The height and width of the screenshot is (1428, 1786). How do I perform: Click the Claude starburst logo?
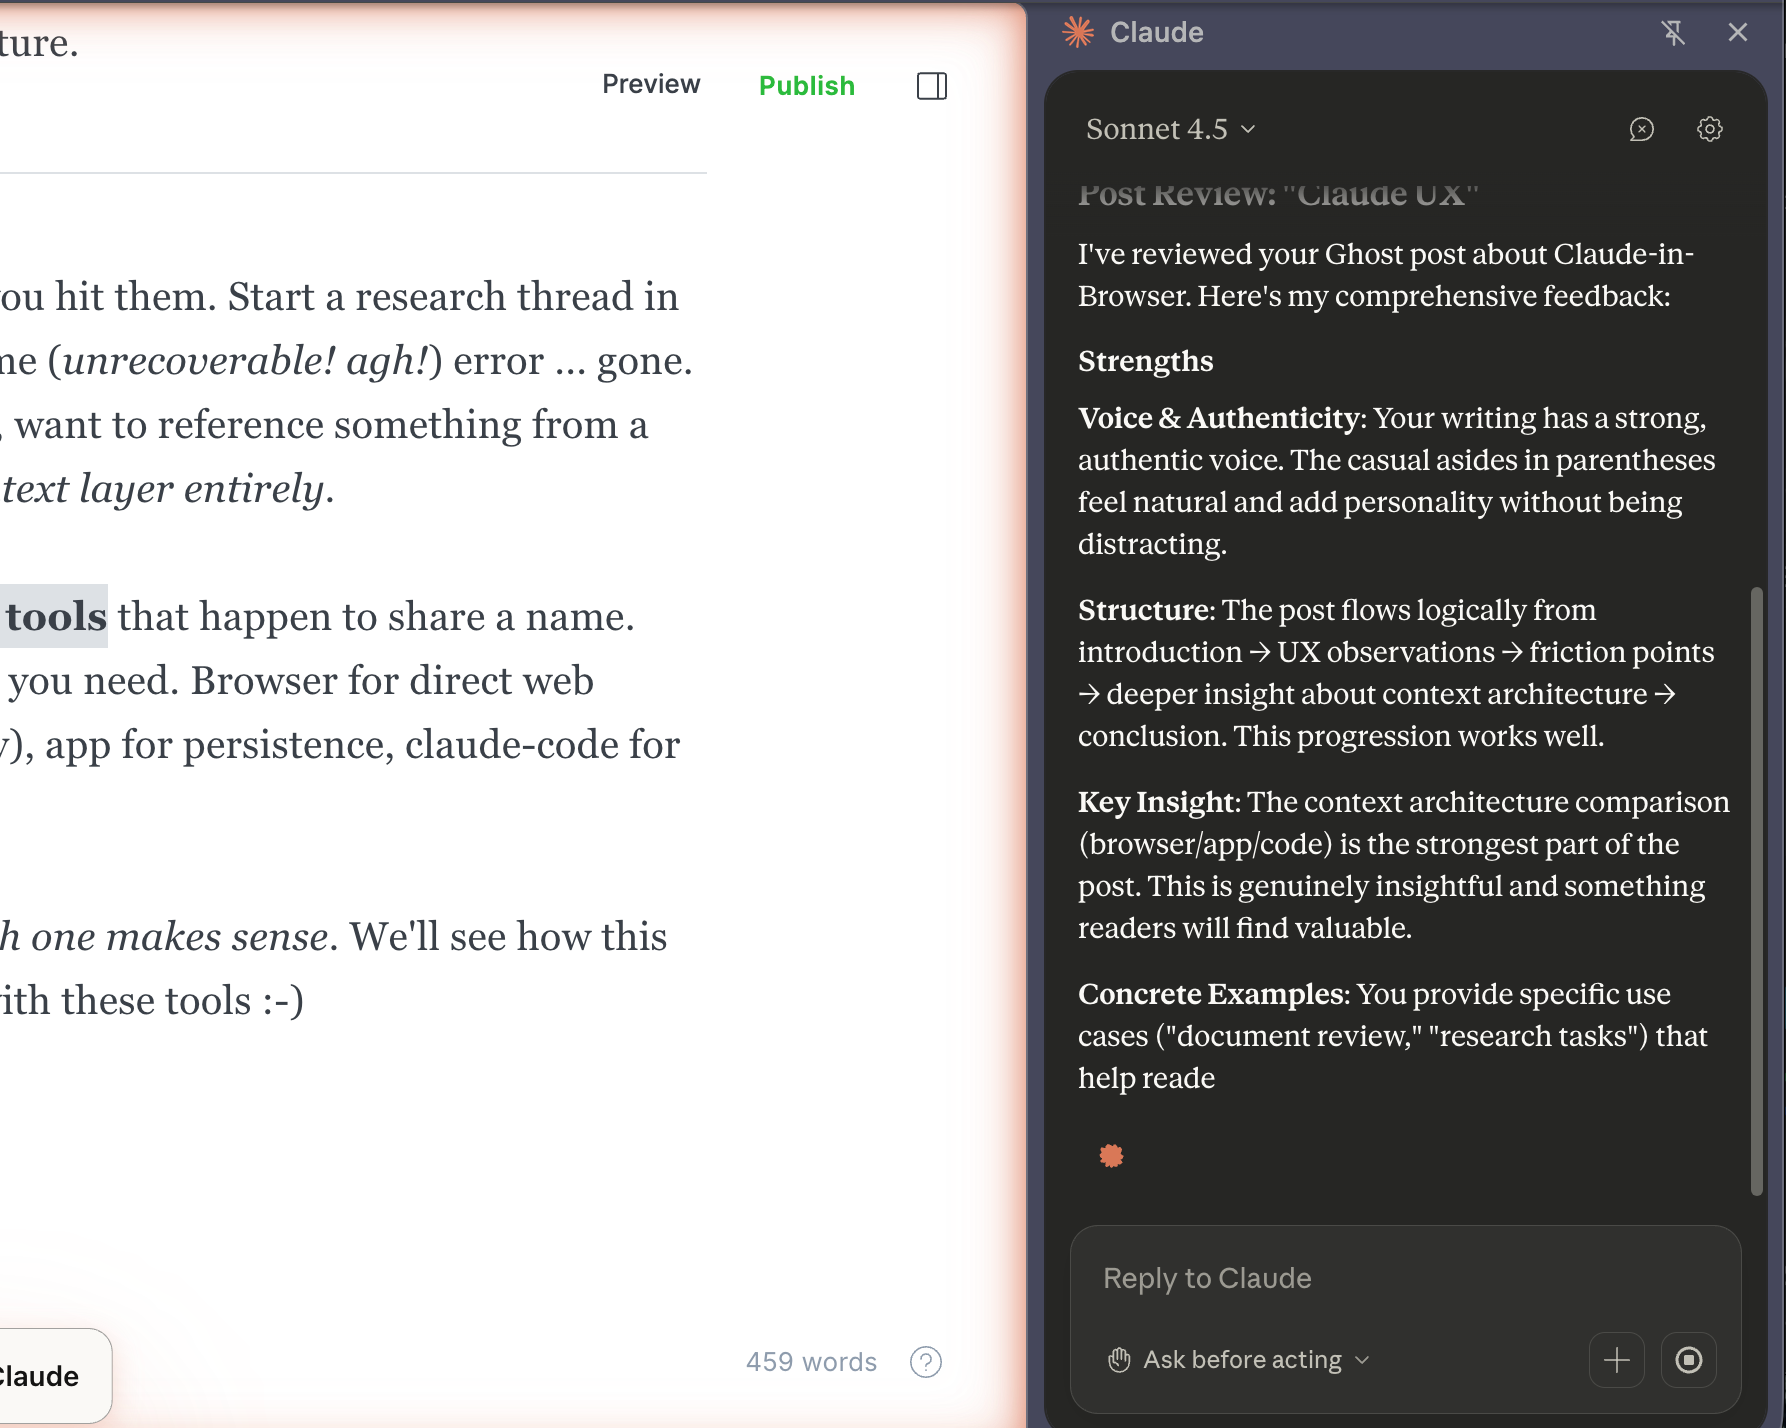coord(1078,32)
